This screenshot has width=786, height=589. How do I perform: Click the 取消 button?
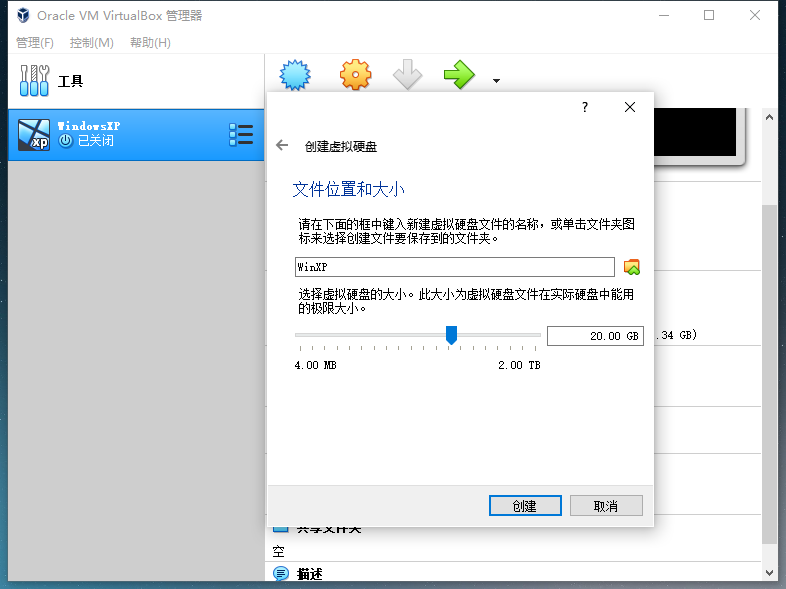coord(606,506)
